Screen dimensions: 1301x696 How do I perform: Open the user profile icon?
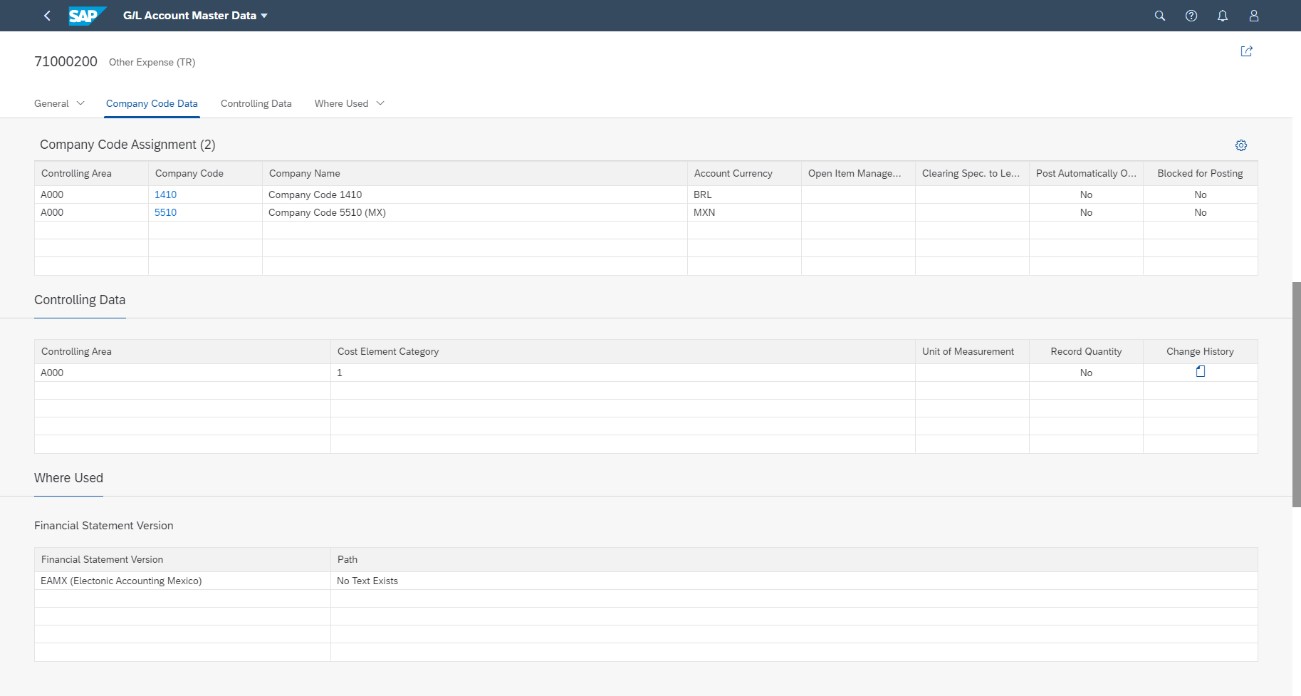[1254, 16]
